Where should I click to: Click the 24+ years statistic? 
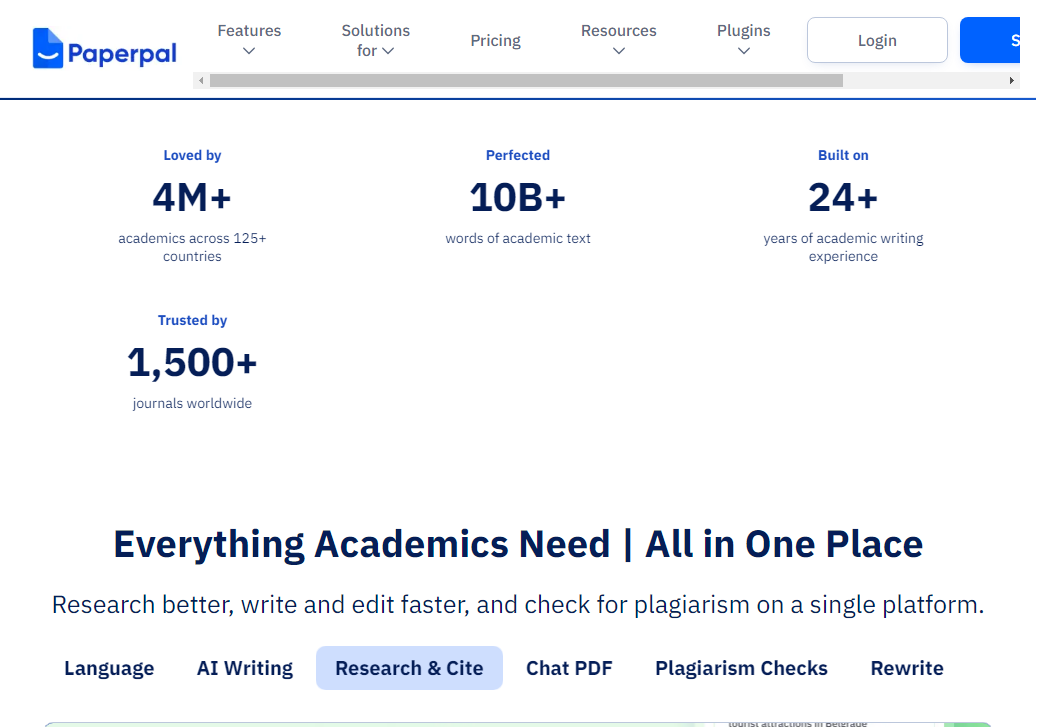pos(843,197)
